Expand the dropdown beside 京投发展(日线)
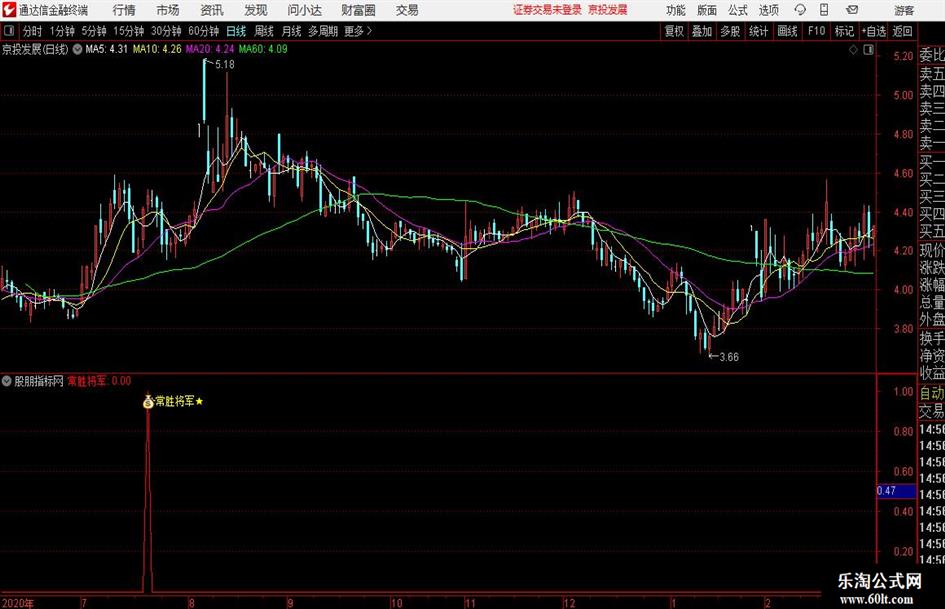Viewport: 945px width, 609px height. [77, 49]
